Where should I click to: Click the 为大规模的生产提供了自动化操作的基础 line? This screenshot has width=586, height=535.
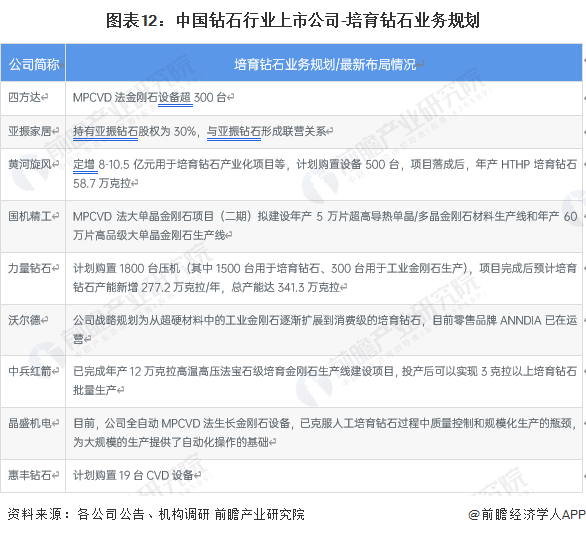[x=171, y=442]
